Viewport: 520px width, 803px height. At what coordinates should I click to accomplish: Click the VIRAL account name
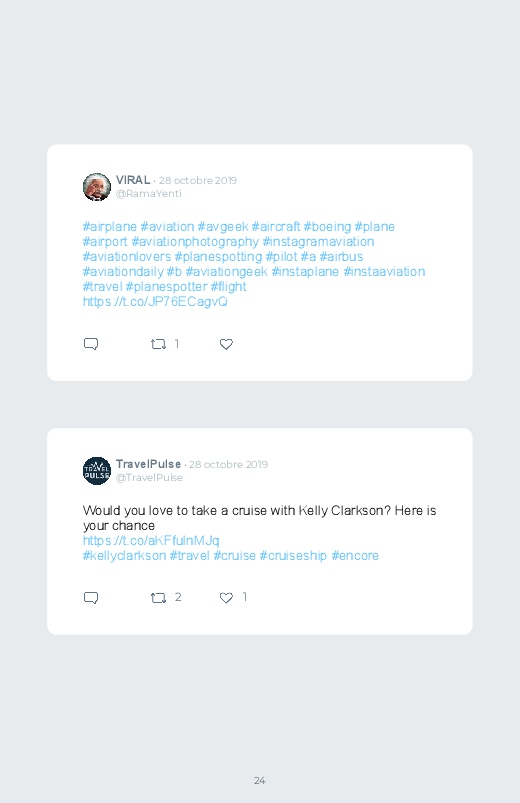(x=133, y=180)
